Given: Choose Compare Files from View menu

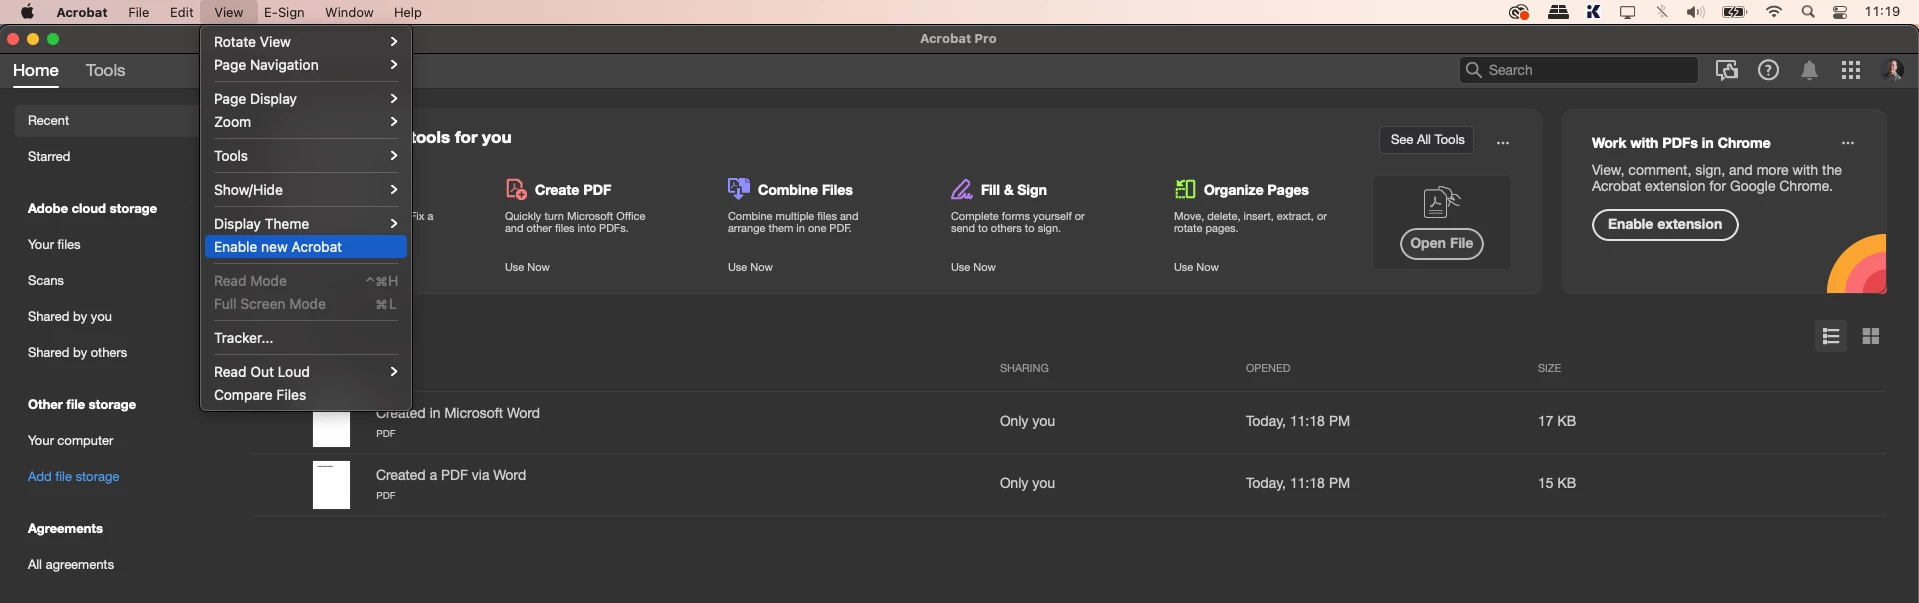Looking at the screenshot, I should pyautogui.click(x=306, y=395).
